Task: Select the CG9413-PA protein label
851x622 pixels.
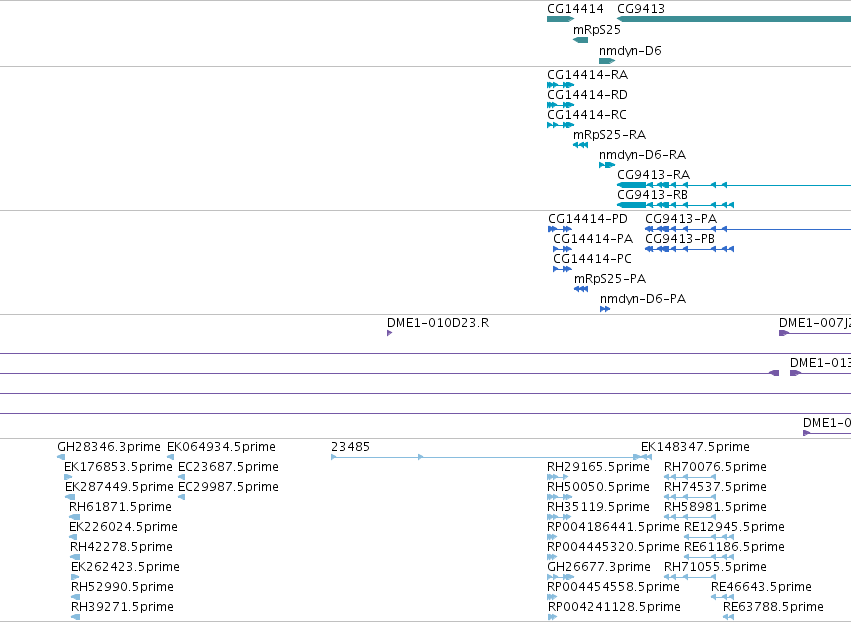Action: [681, 219]
